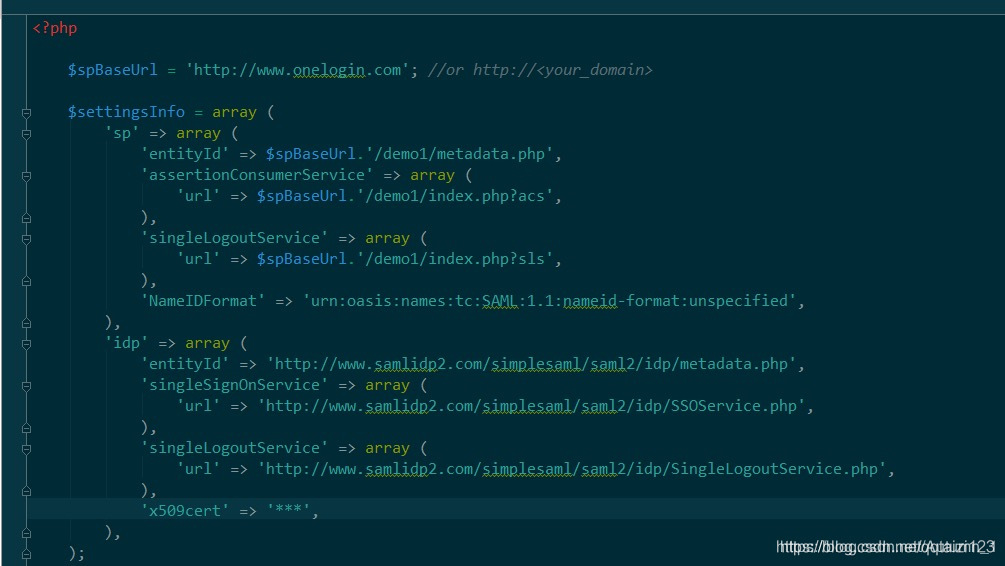Click the comment '//or http://<your_domain>'
This screenshot has height=566, width=1005.
[x=540, y=70]
